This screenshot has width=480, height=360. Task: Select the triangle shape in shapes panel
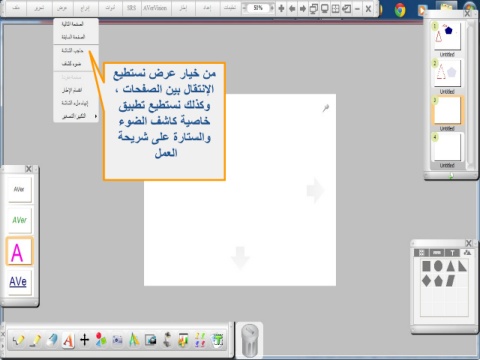[x=450, y=266]
